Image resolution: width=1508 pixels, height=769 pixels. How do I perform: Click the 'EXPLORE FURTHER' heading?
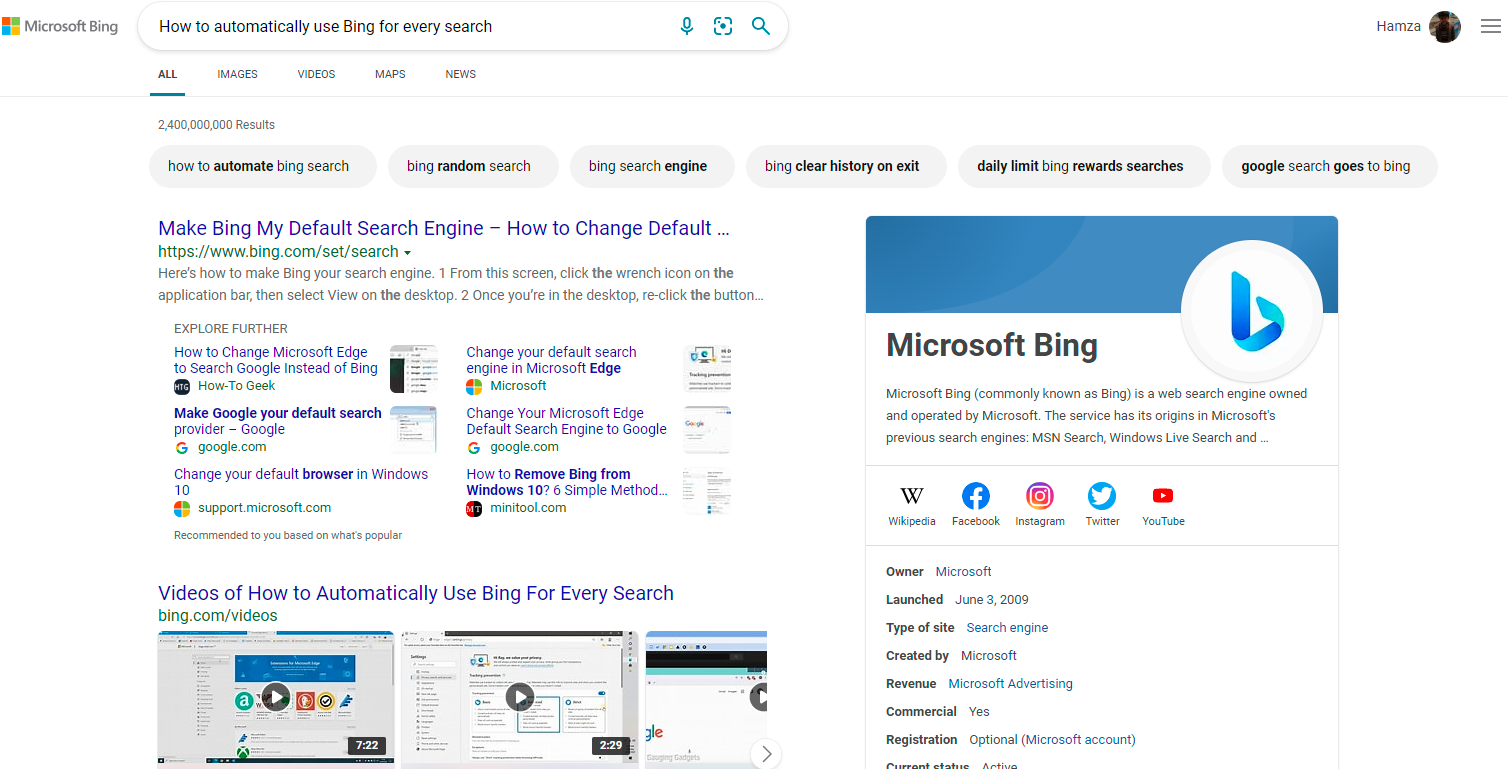pyautogui.click(x=231, y=329)
